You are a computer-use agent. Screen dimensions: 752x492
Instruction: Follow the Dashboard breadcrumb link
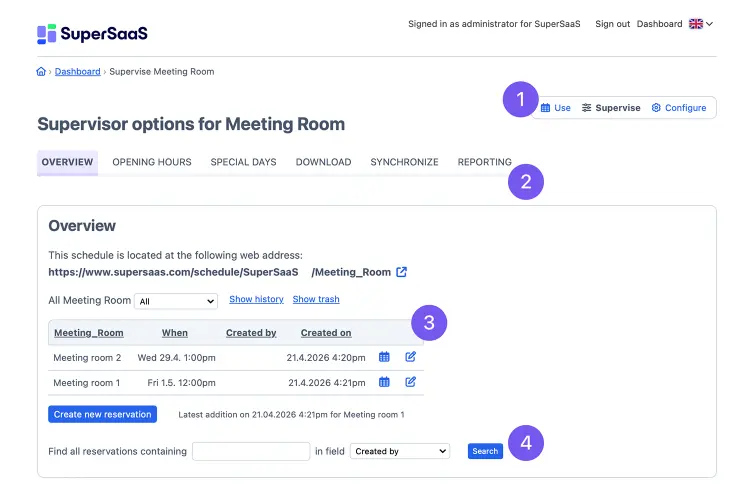[x=78, y=71]
